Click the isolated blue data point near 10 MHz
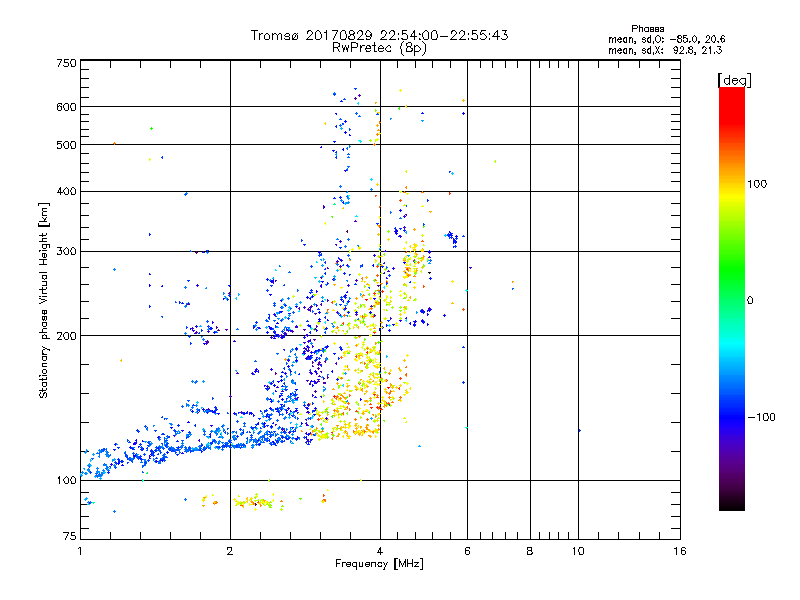This screenshot has height=600, width=800. [579, 431]
